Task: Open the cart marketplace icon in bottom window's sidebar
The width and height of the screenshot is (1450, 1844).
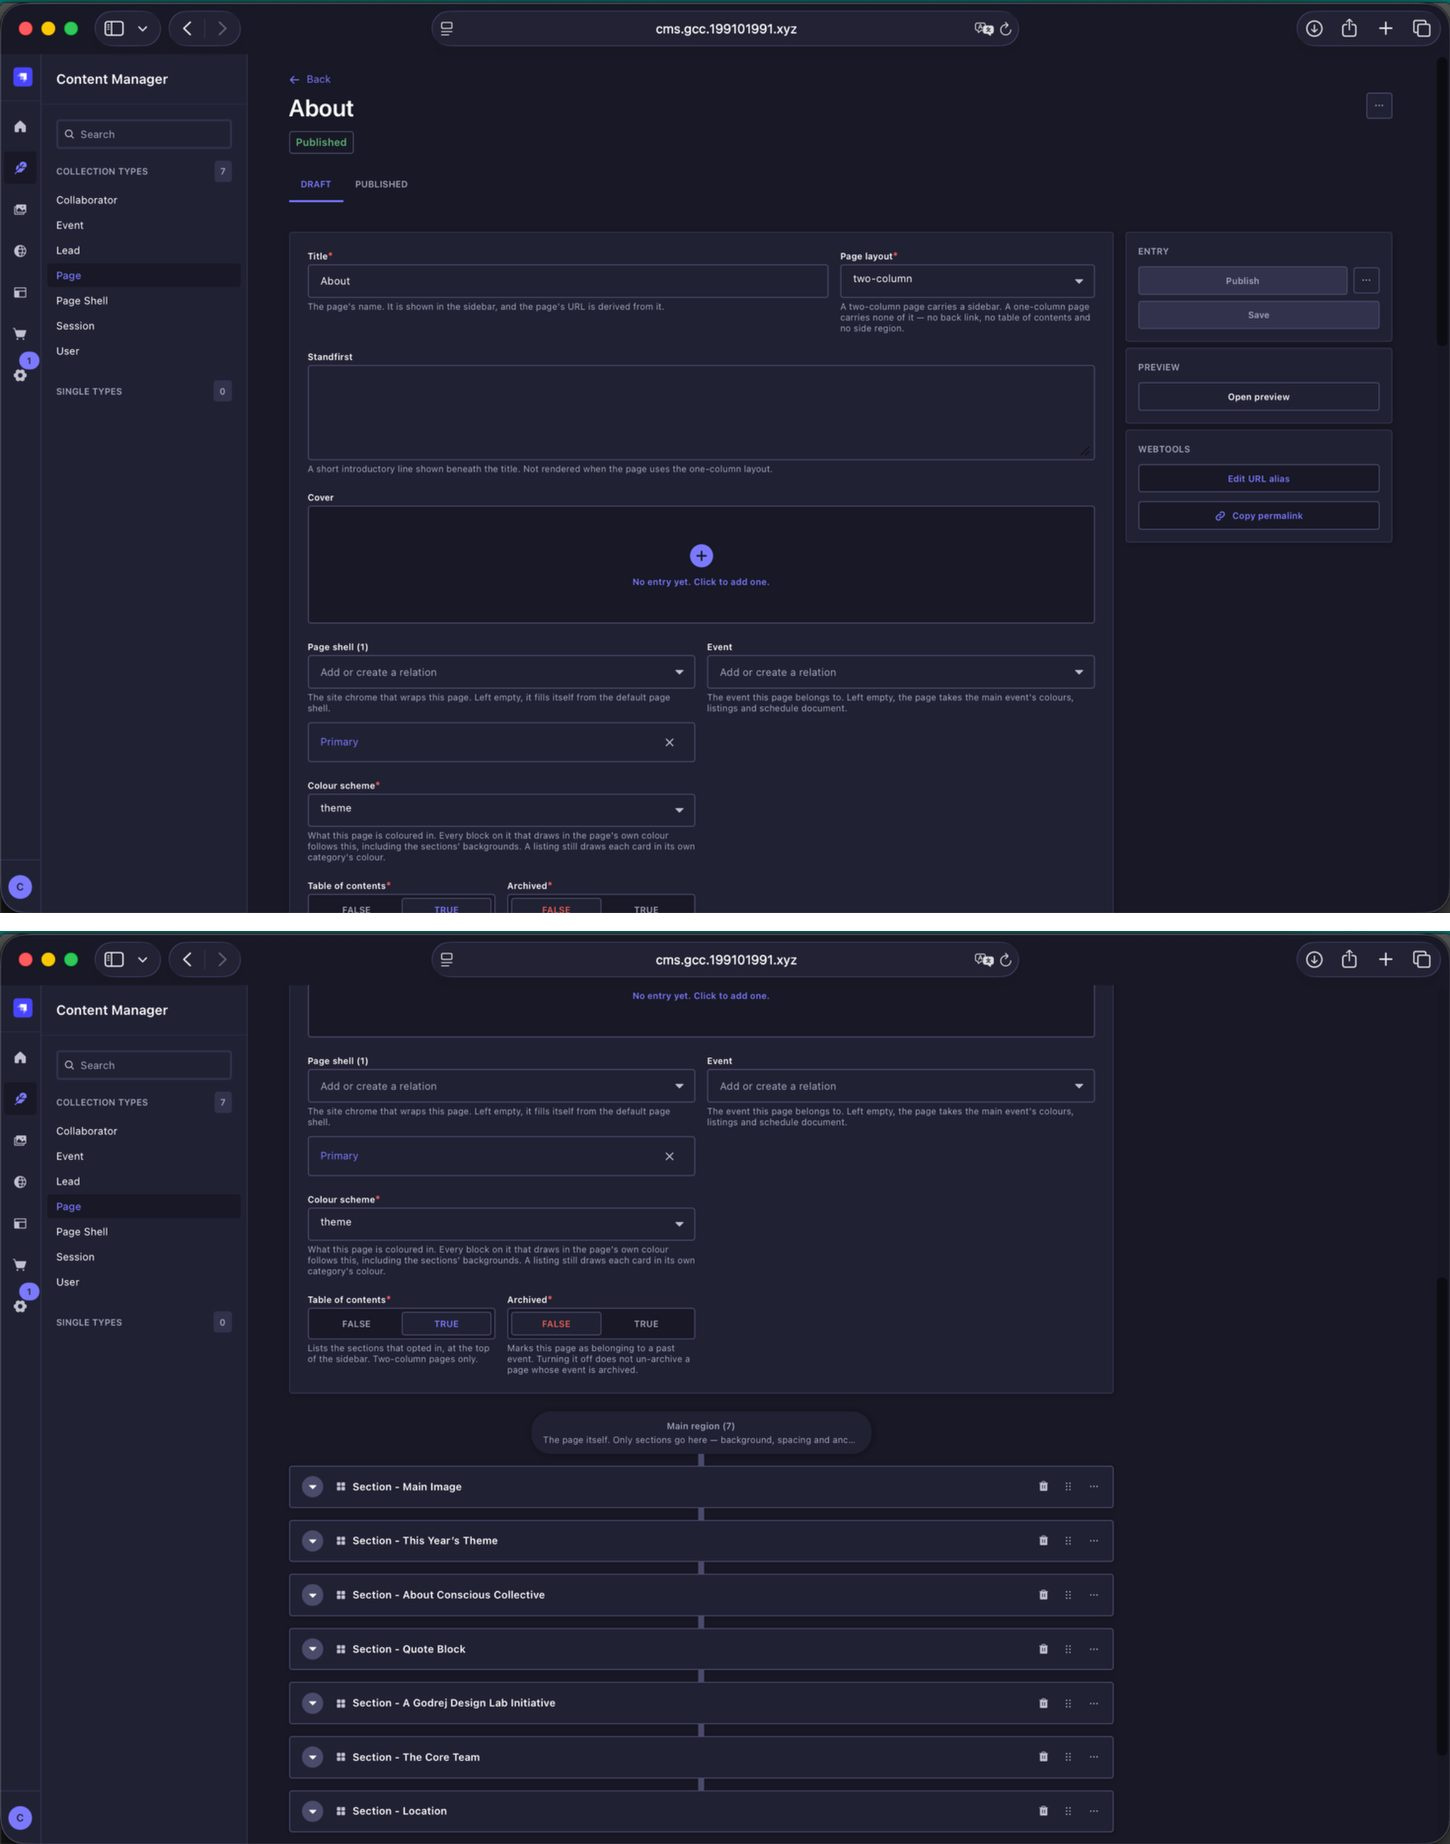Action: point(20,1265)
